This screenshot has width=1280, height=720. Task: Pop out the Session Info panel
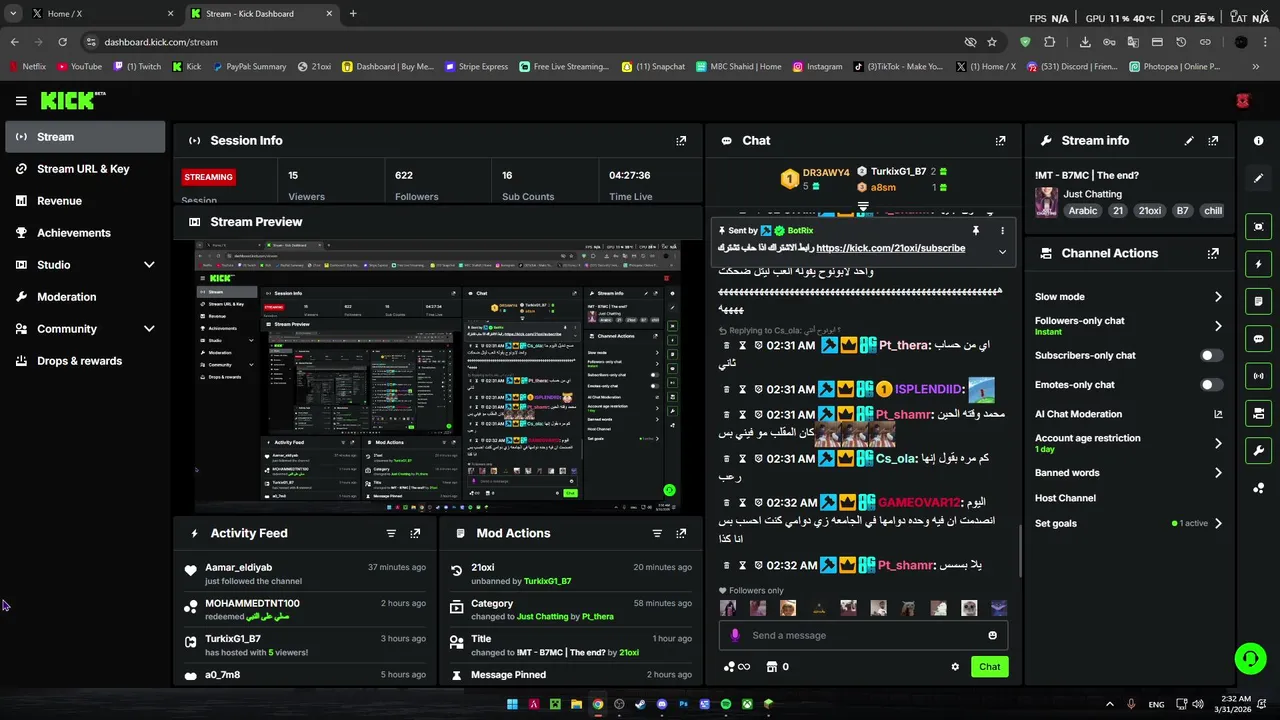[x=681, y=141]
